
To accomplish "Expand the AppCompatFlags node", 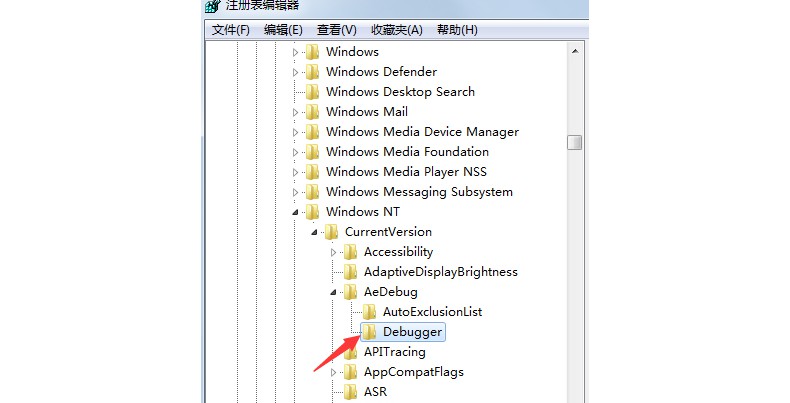I will (x=334, y=373).
